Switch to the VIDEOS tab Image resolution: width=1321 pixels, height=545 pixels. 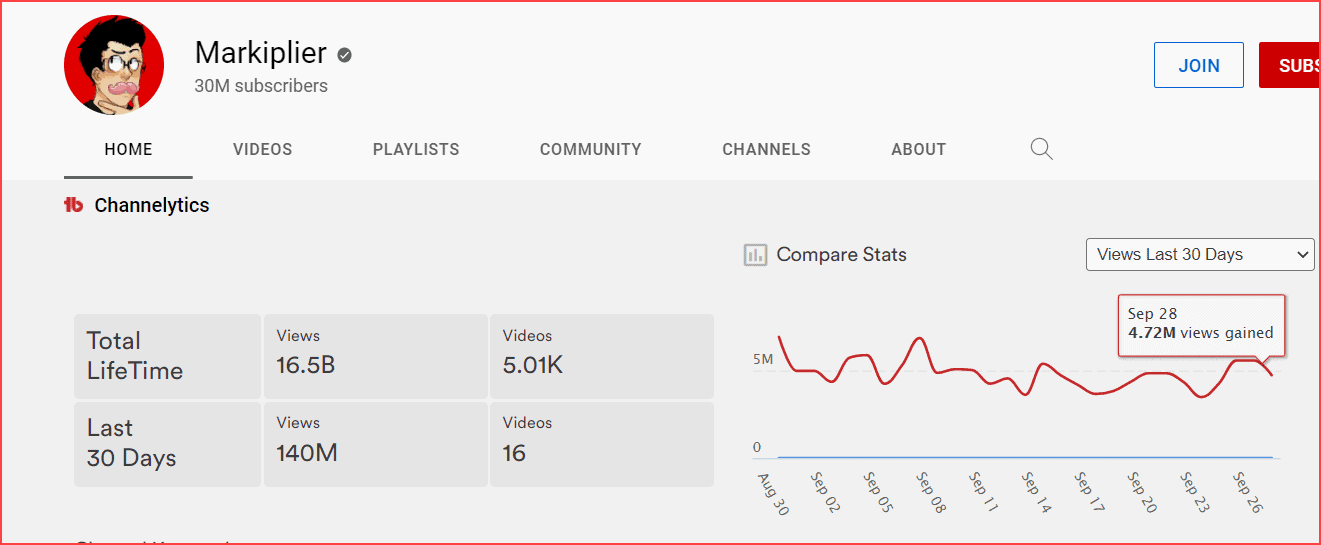tap(263, 150)
